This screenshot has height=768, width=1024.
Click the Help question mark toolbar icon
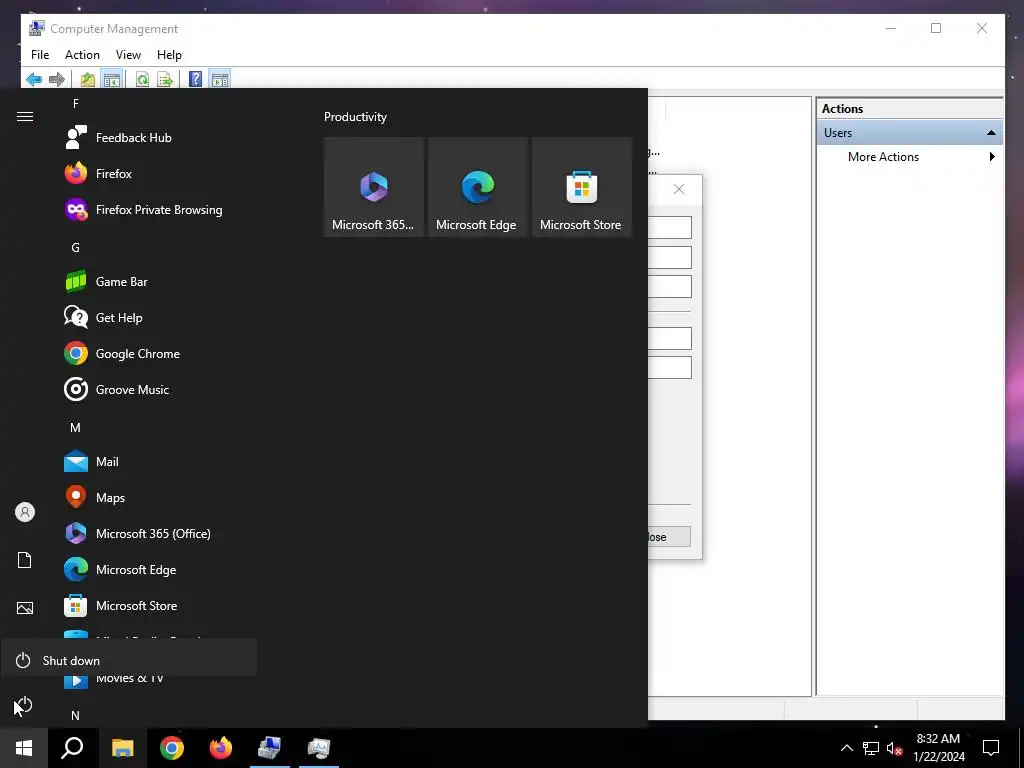pos(195,80)
